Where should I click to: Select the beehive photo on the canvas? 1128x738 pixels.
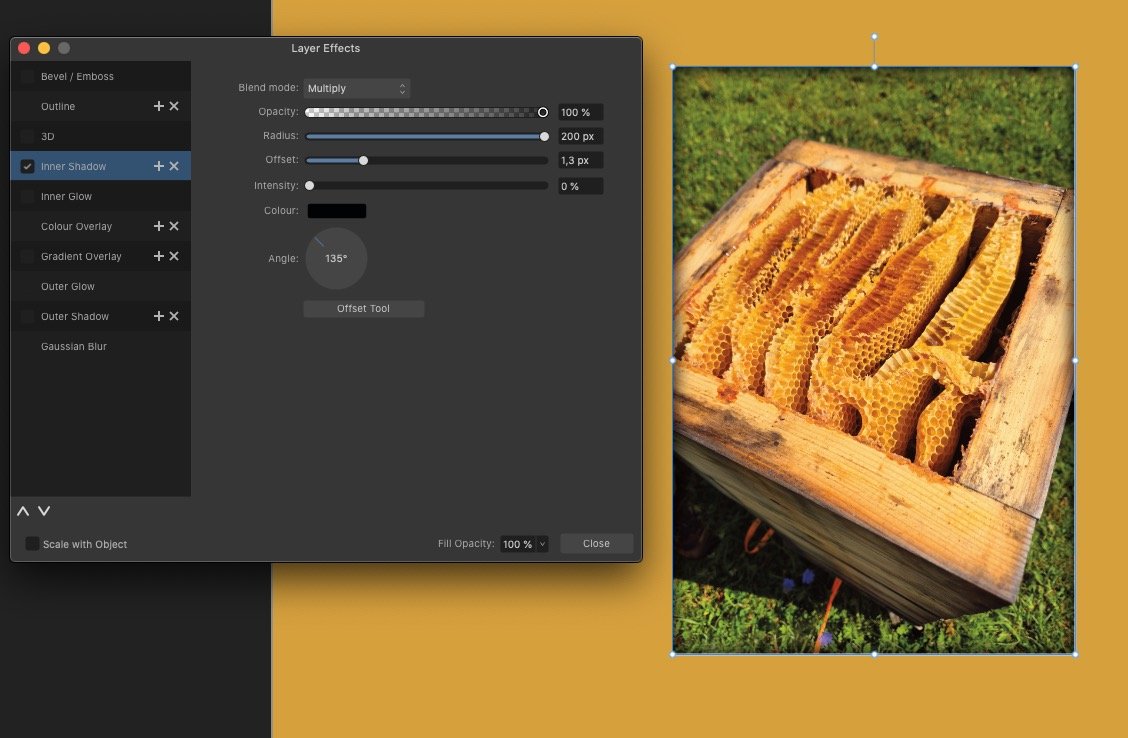[874, 360]
